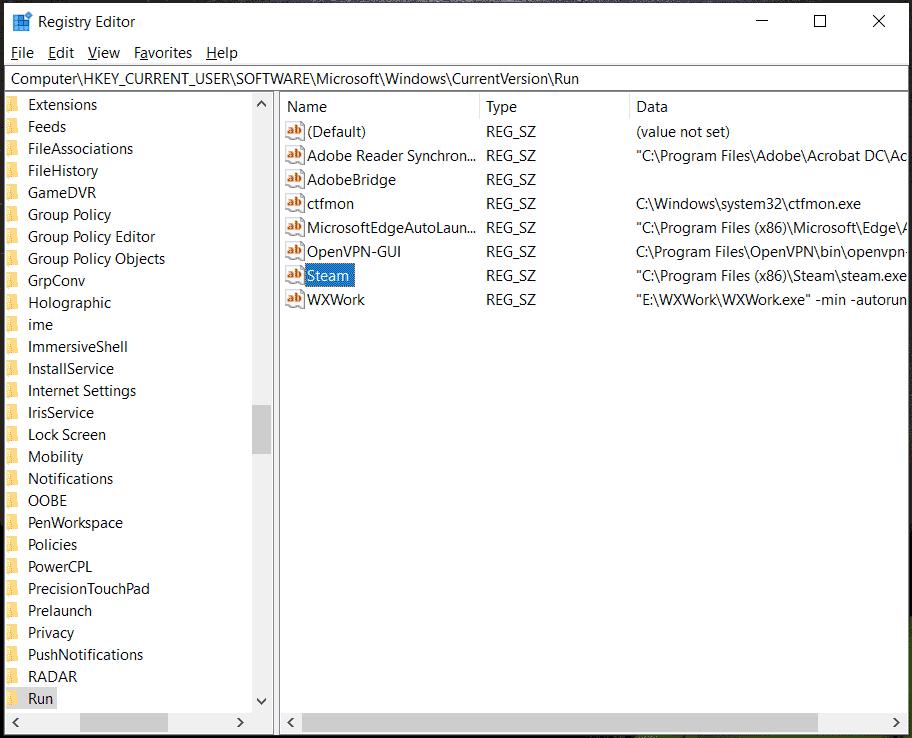This screenshot has height=738, width=912.
Task: Click the folder icon beside GameDVR key
Action: 12,192
